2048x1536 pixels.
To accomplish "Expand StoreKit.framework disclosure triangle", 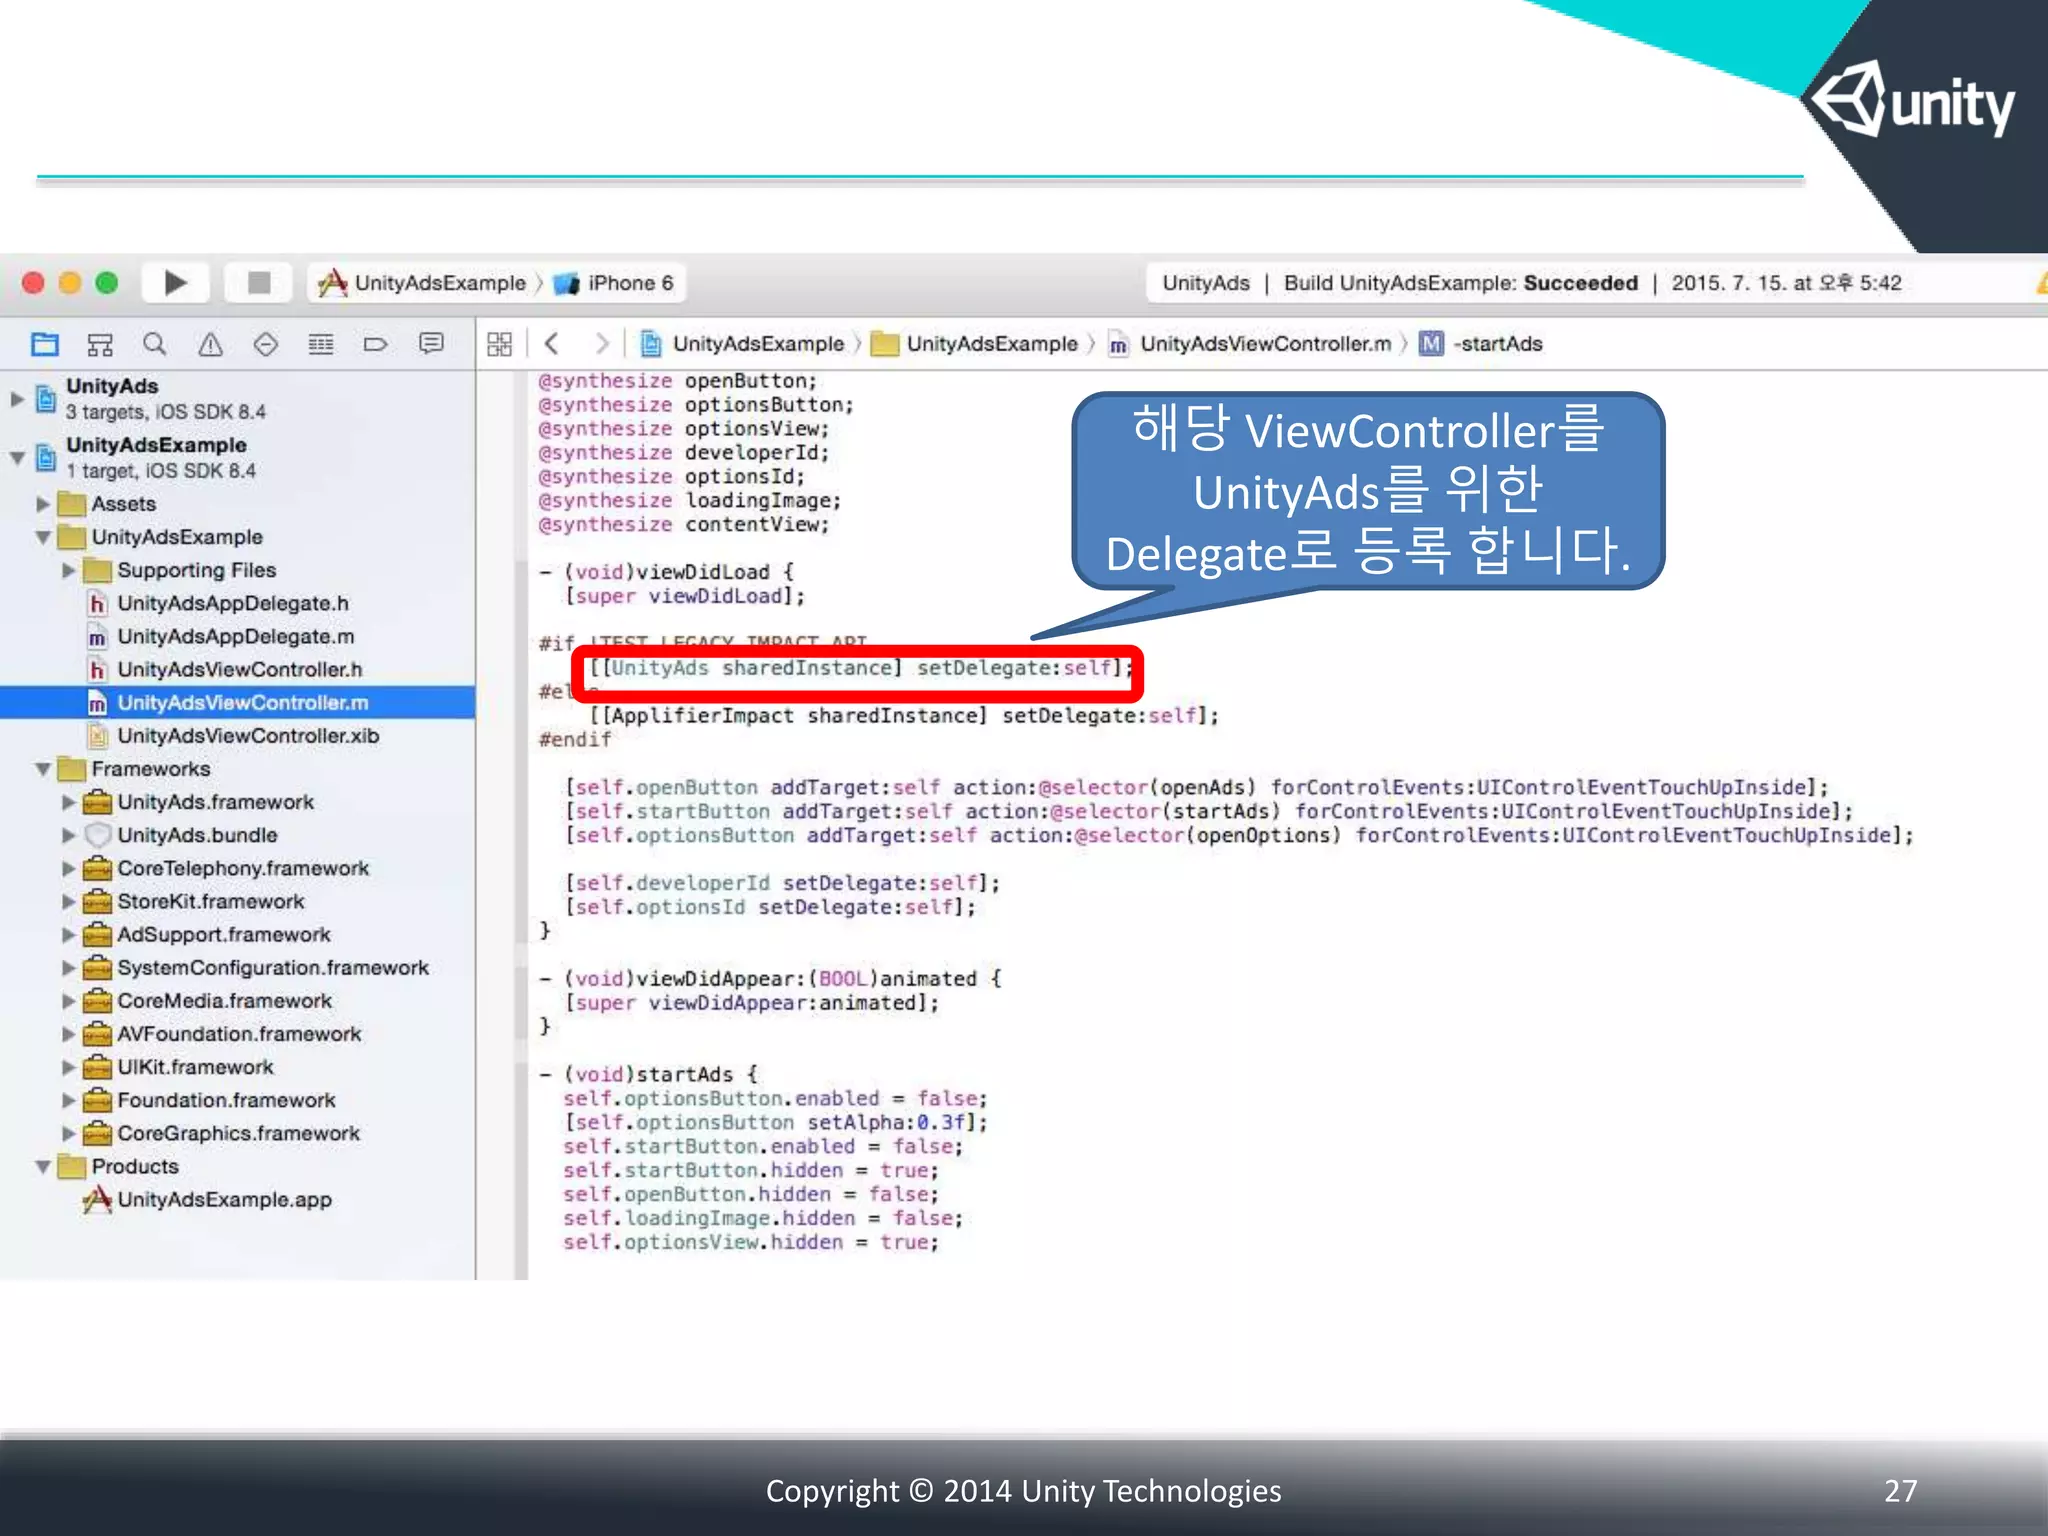I will (69, 901).
